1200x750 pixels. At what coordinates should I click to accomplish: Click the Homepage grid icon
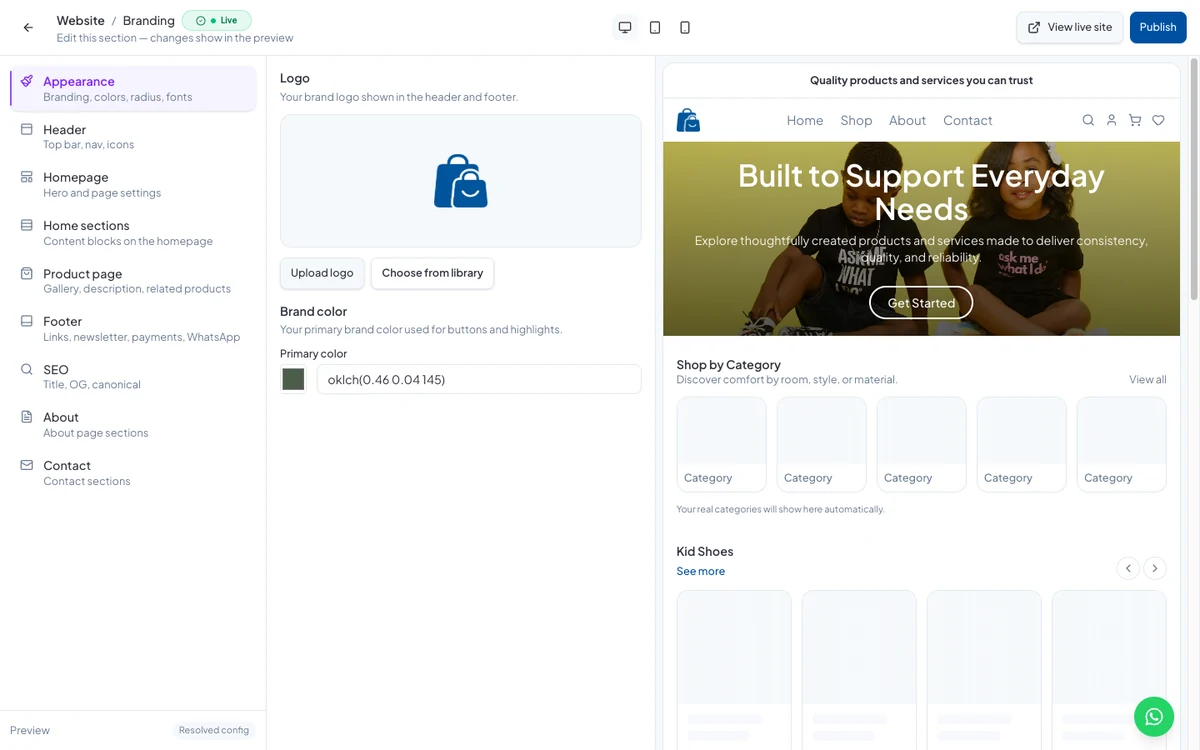pyautogui.click(x=27, y=177)
